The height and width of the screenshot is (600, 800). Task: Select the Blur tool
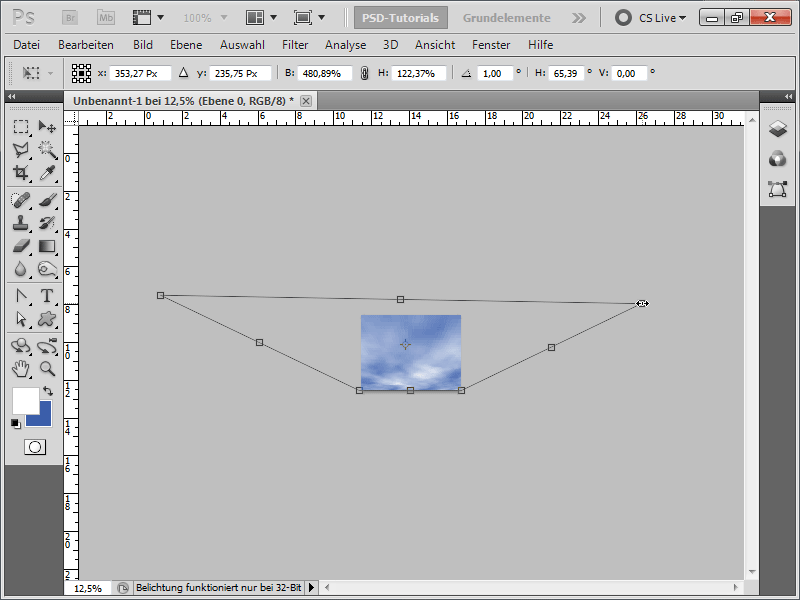pos(20,269)
